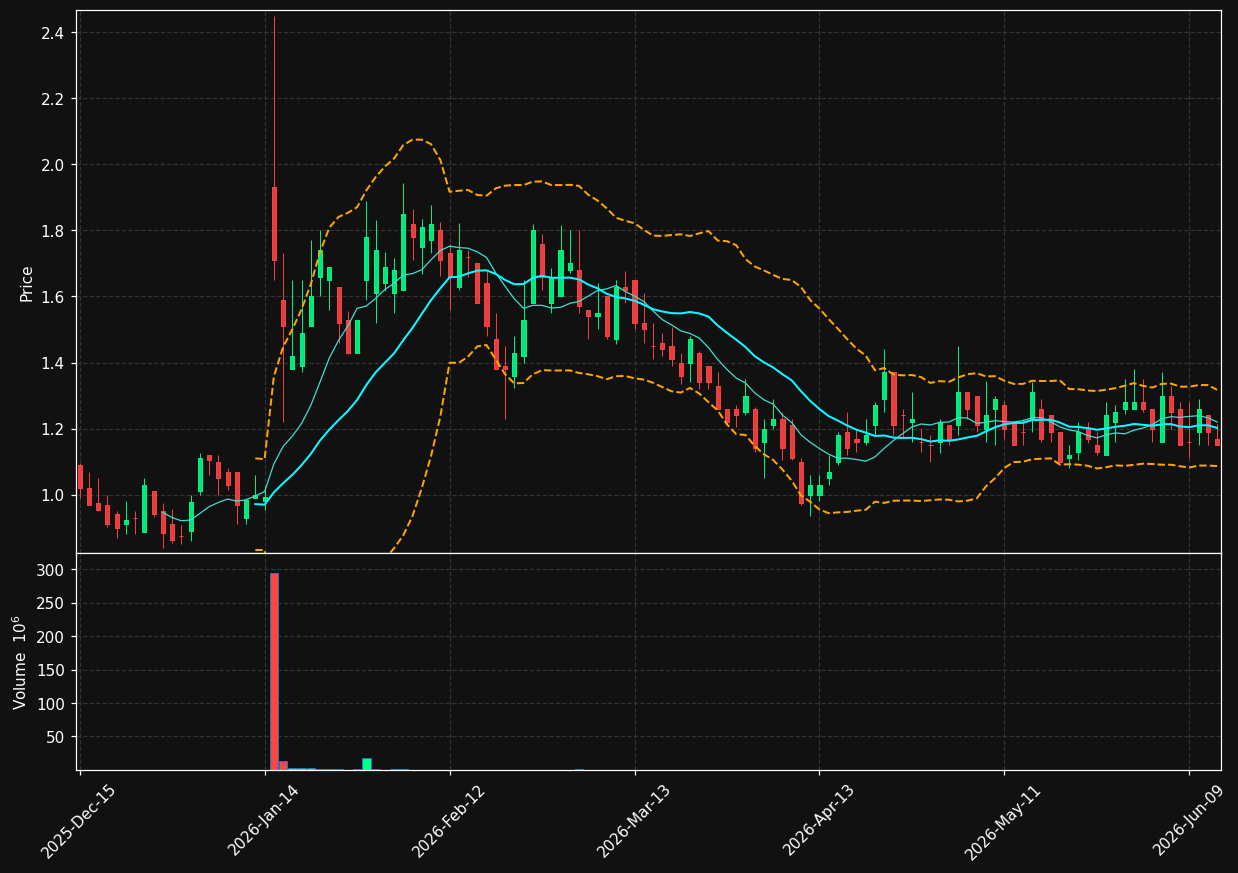The height and width of the screenshot is (873, 1238).
Task: Click the 1.6 price axis tick
Action: 52,297
